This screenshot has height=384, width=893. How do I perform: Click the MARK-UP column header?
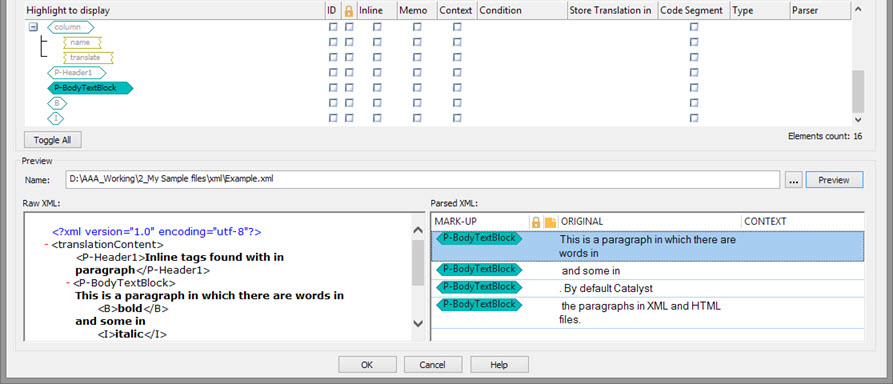(480, 222)
